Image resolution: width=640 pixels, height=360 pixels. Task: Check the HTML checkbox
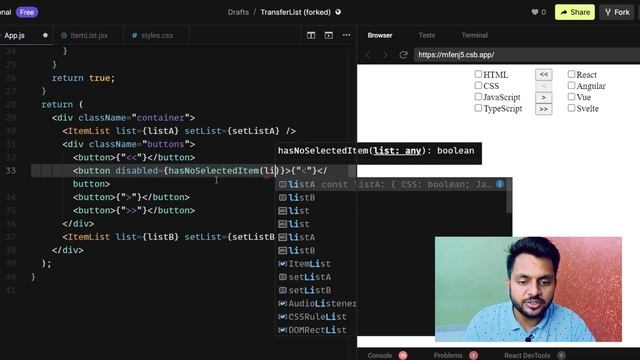pyautogui.click(x=478, y=74)
